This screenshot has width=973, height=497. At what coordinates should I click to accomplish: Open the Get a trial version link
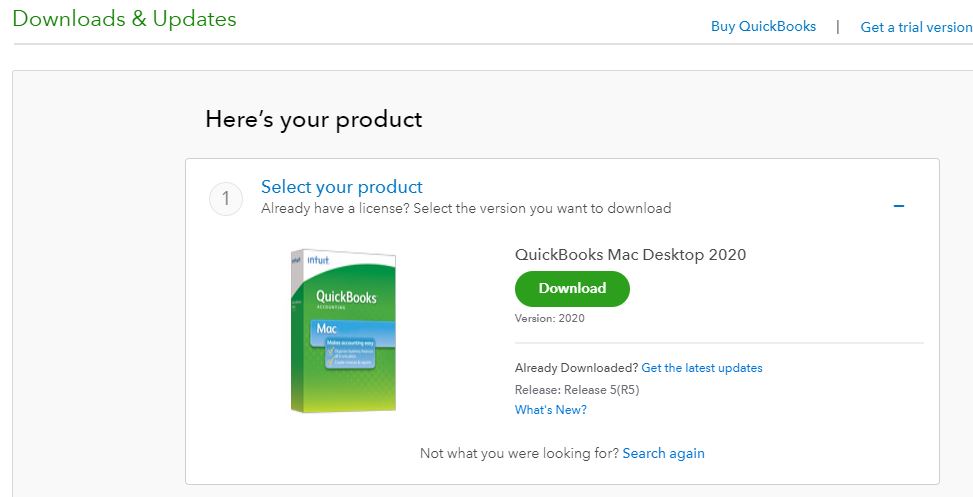916,27
